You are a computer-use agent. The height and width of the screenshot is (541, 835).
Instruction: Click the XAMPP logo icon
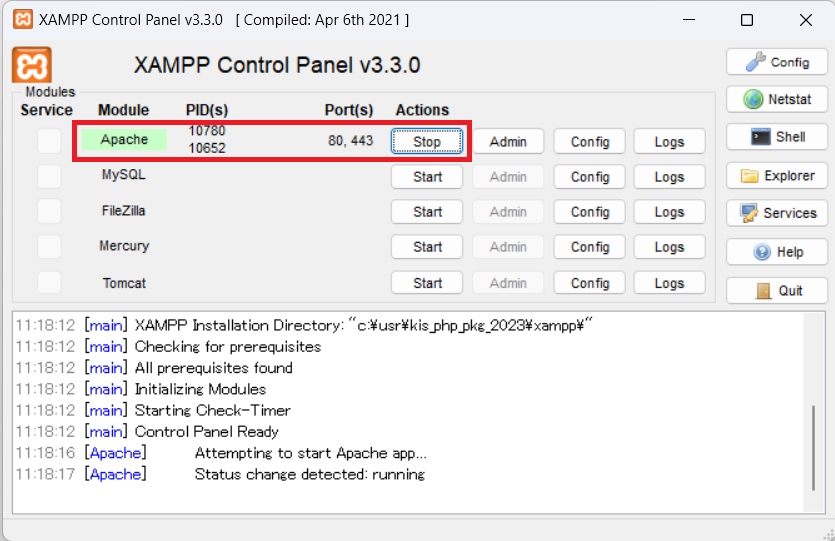[31, 66]
